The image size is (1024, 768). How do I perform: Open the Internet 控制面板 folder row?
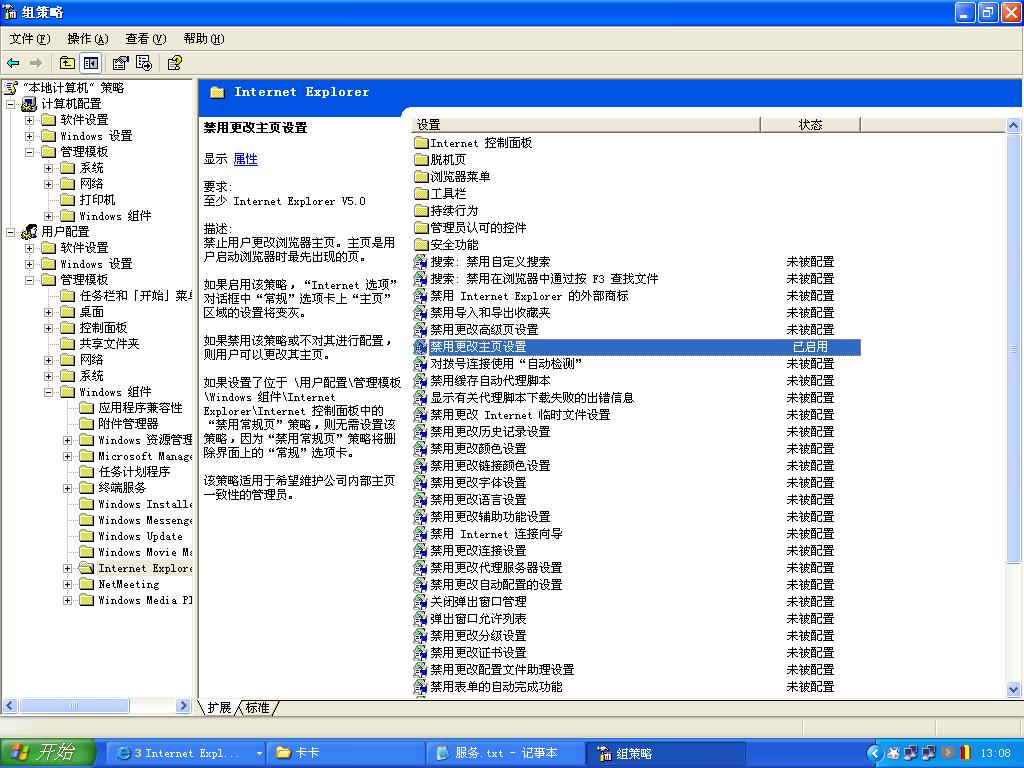481,142
